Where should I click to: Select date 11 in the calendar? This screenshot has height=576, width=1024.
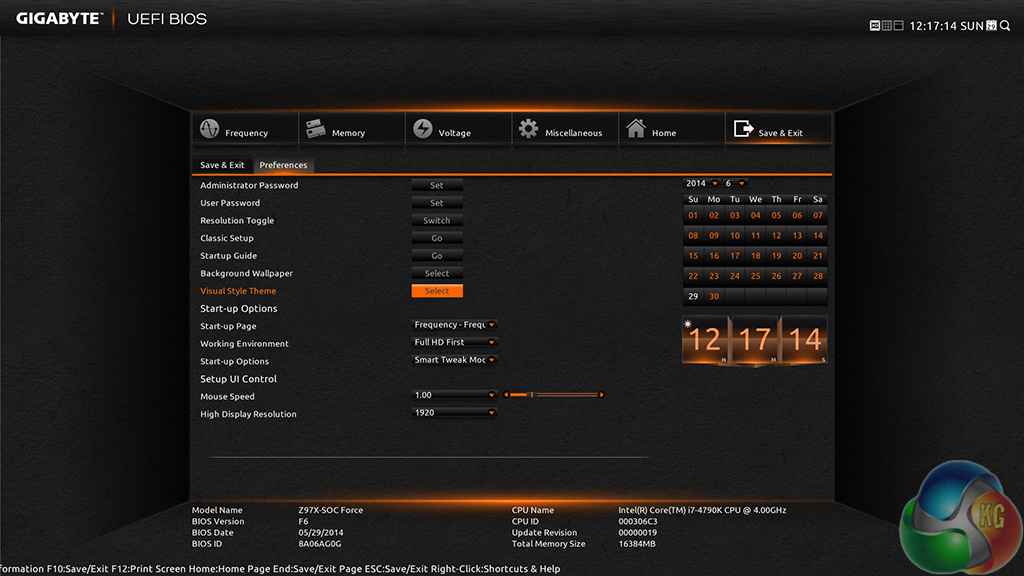tap(756, 236)
